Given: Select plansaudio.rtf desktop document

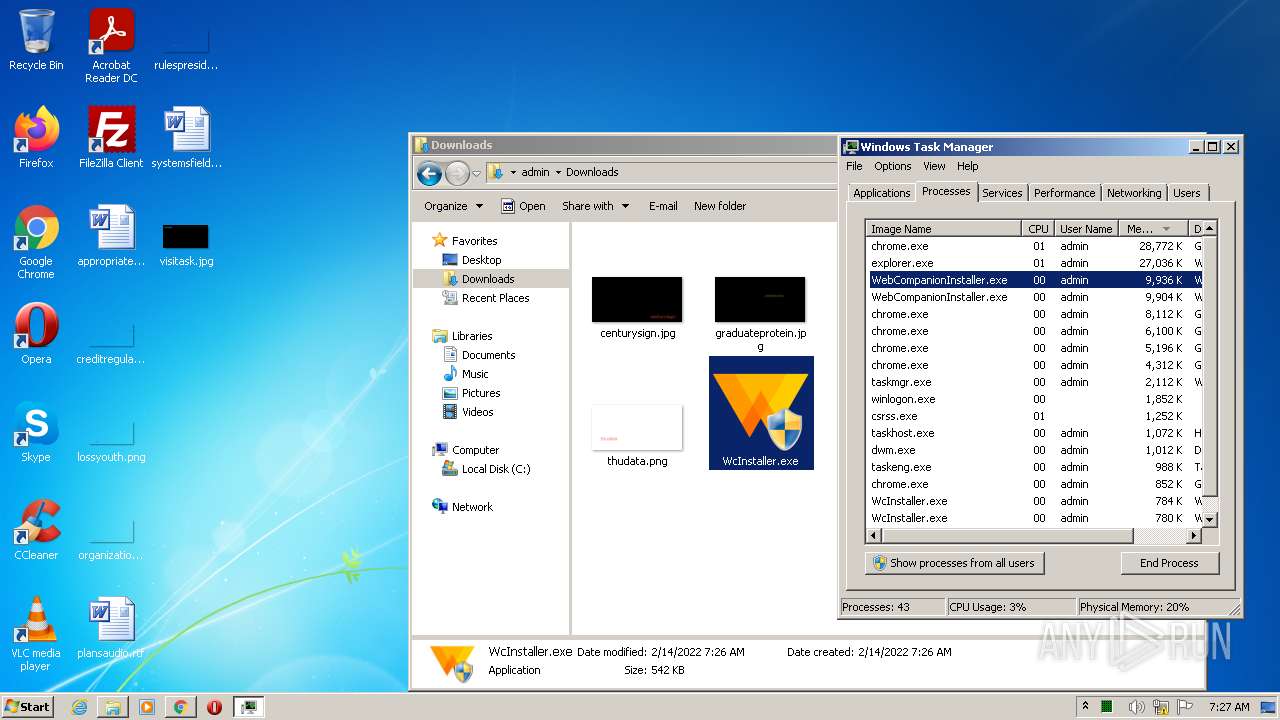Looking at the screenshot, I should click(111, 628).
